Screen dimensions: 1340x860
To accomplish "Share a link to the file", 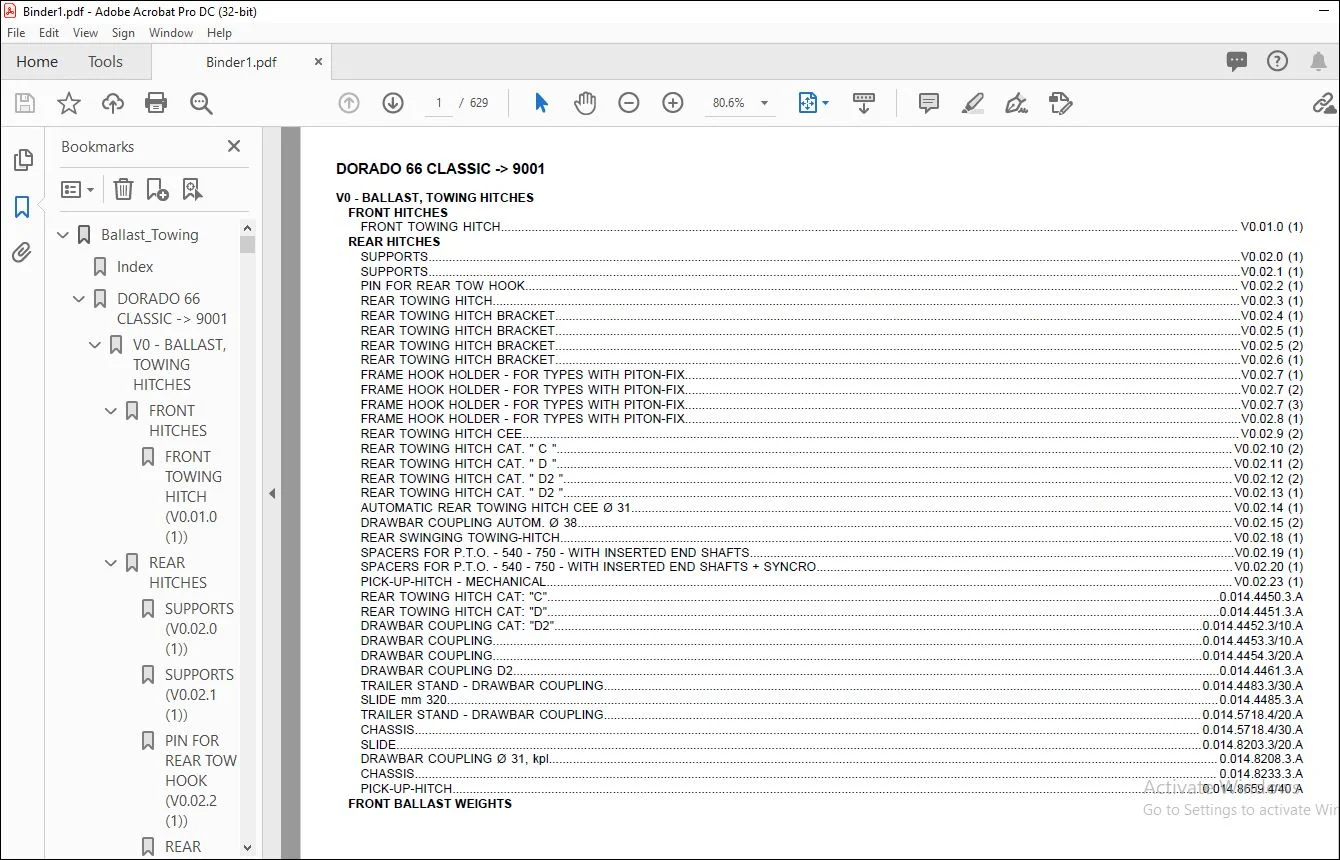I will (1325, 103).
